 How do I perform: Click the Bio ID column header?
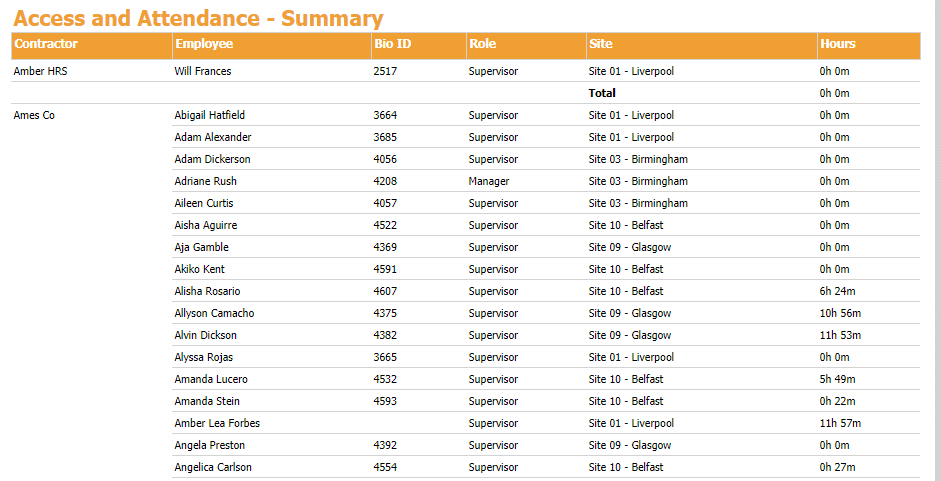[x=393, y=44]
